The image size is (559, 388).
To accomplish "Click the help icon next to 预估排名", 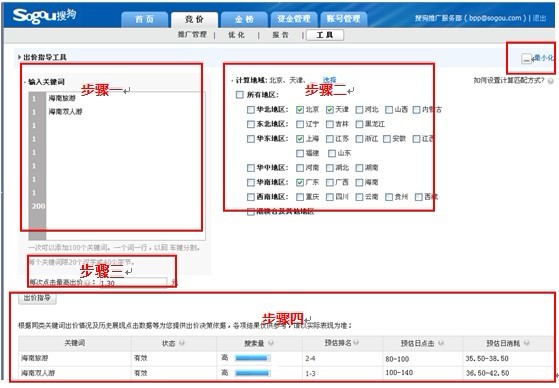I will (355, 342).
